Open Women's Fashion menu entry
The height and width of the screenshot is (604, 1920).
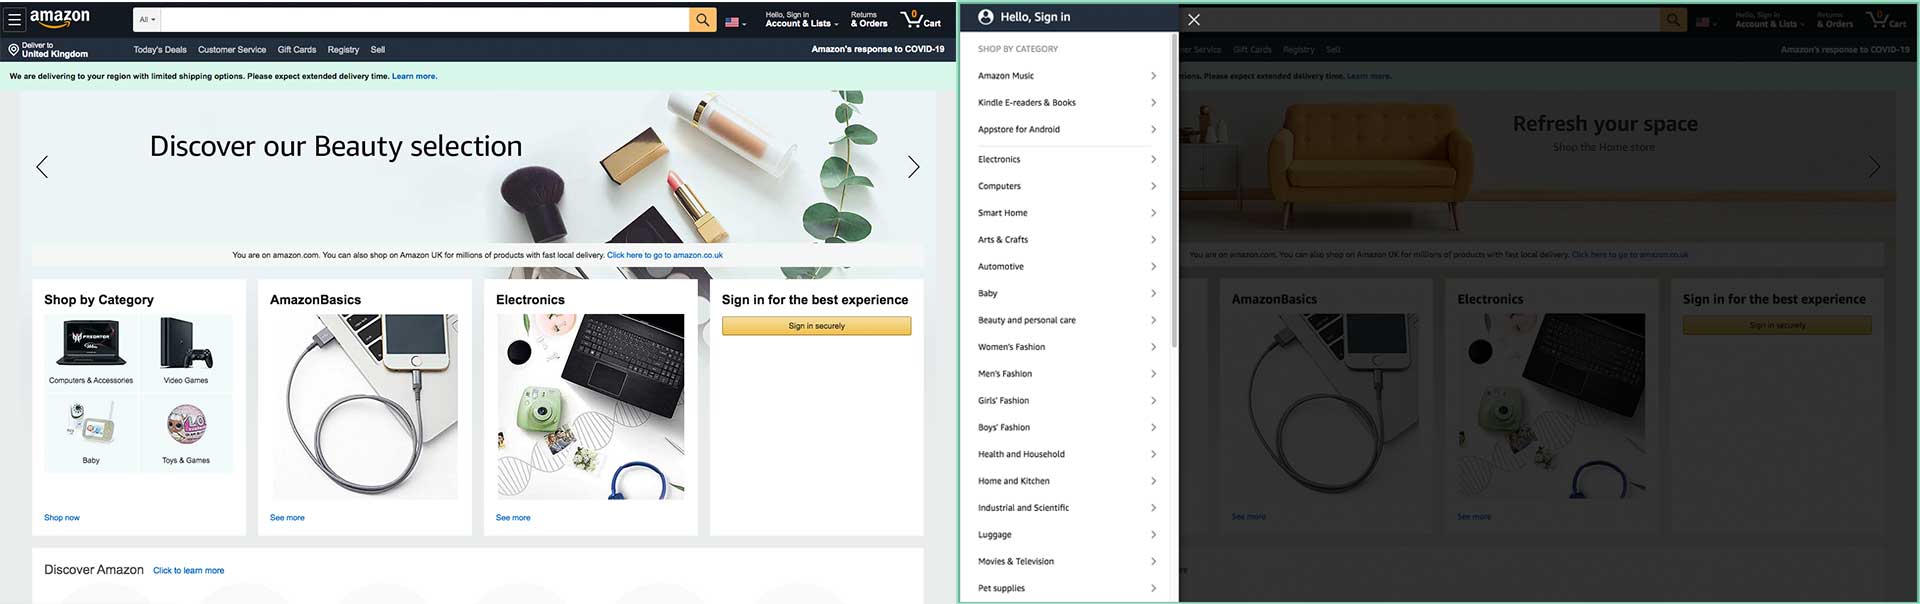[x=1067, y=347]
